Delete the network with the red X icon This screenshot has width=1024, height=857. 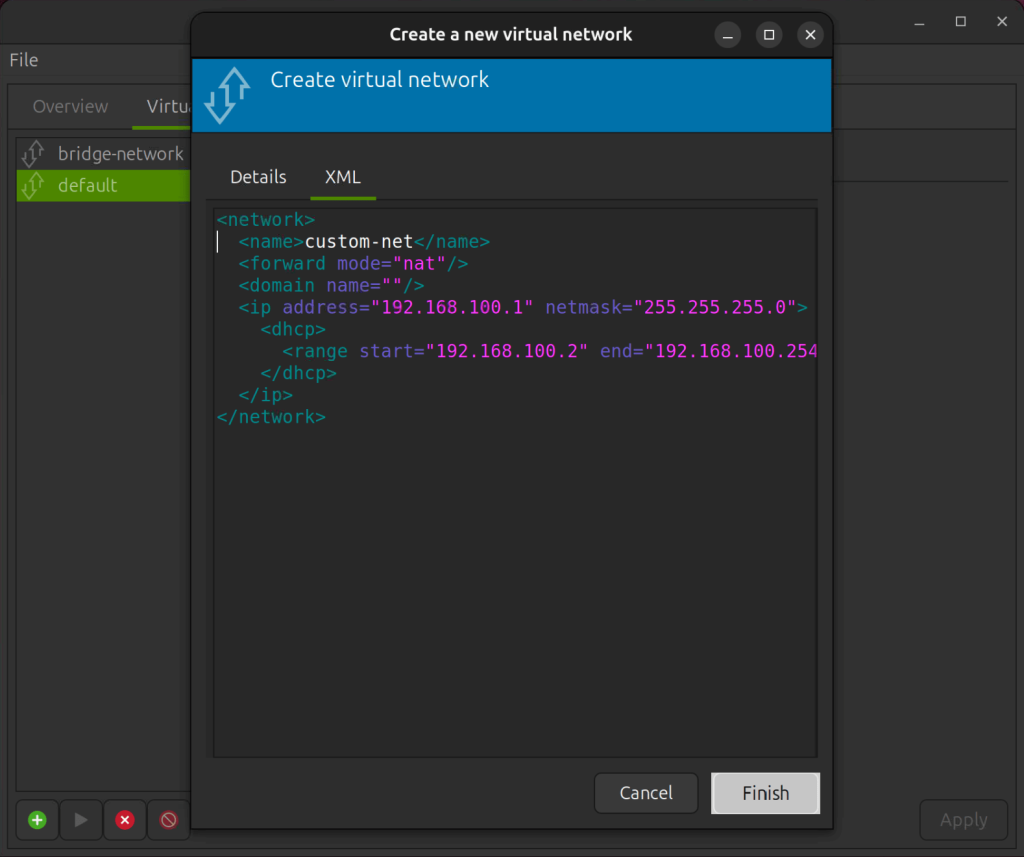coord(124,820)
